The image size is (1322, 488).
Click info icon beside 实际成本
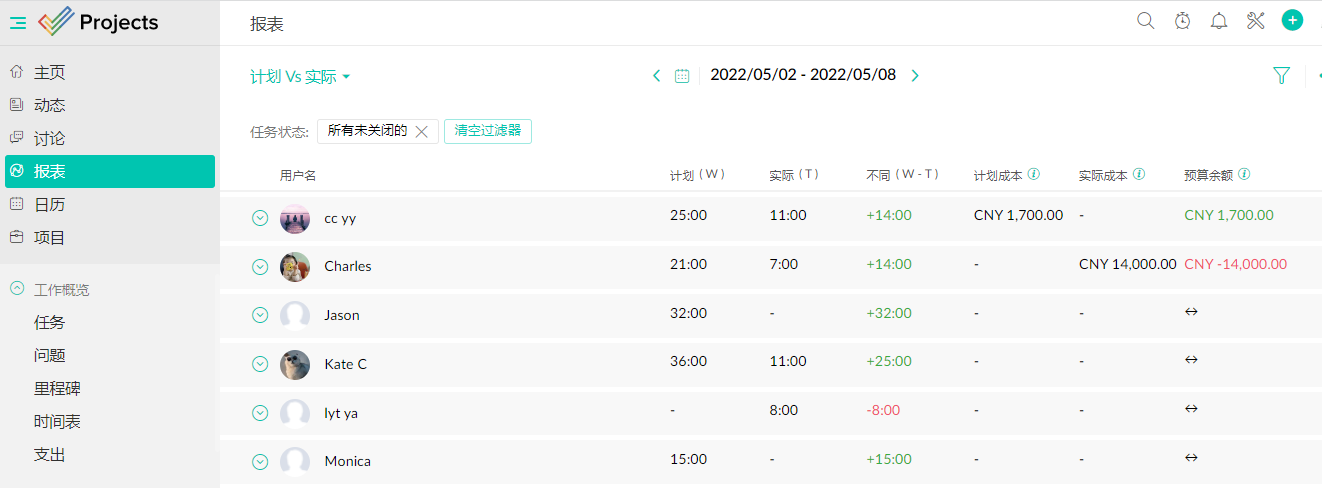pos(1139,174)
